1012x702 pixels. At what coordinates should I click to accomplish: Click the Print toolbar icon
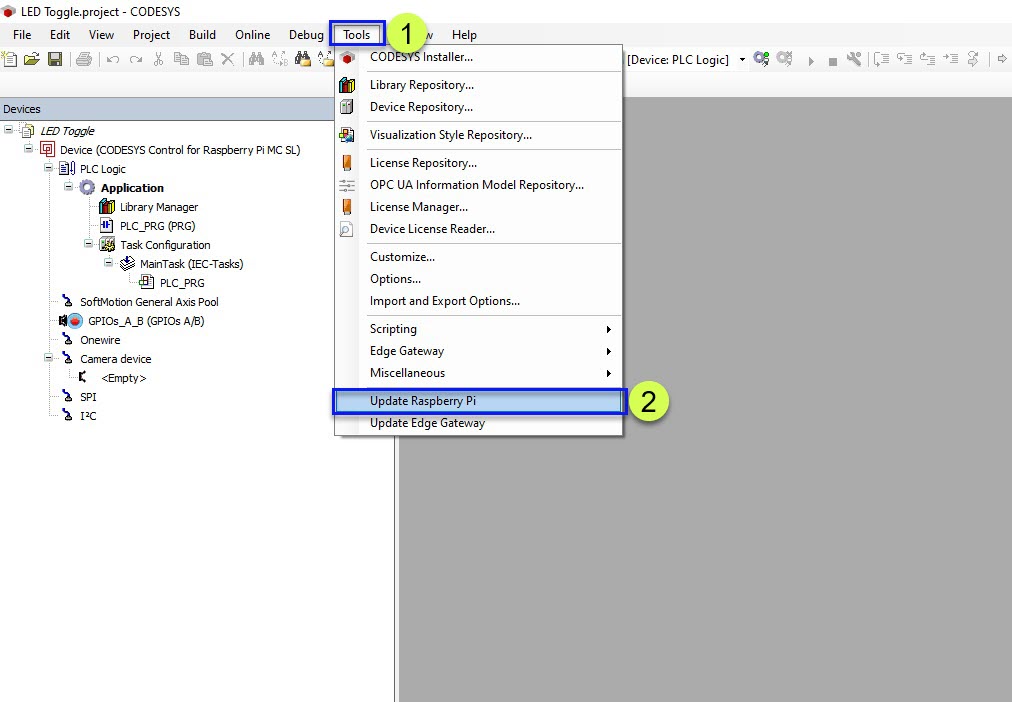(84, 60)
